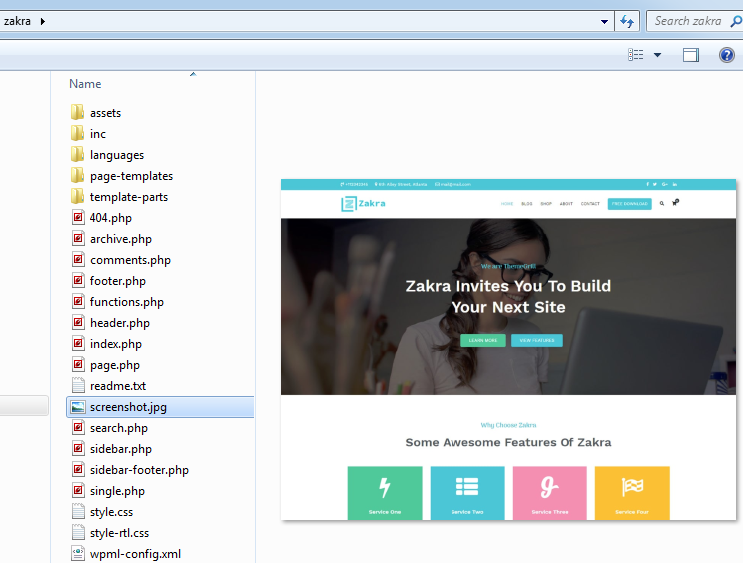Select the page-templates folder name

click(131, 176)
